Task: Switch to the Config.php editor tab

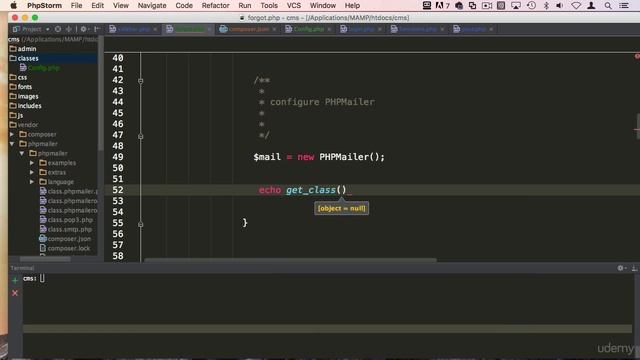Action: pyautogui.click(x=308, y=29)
